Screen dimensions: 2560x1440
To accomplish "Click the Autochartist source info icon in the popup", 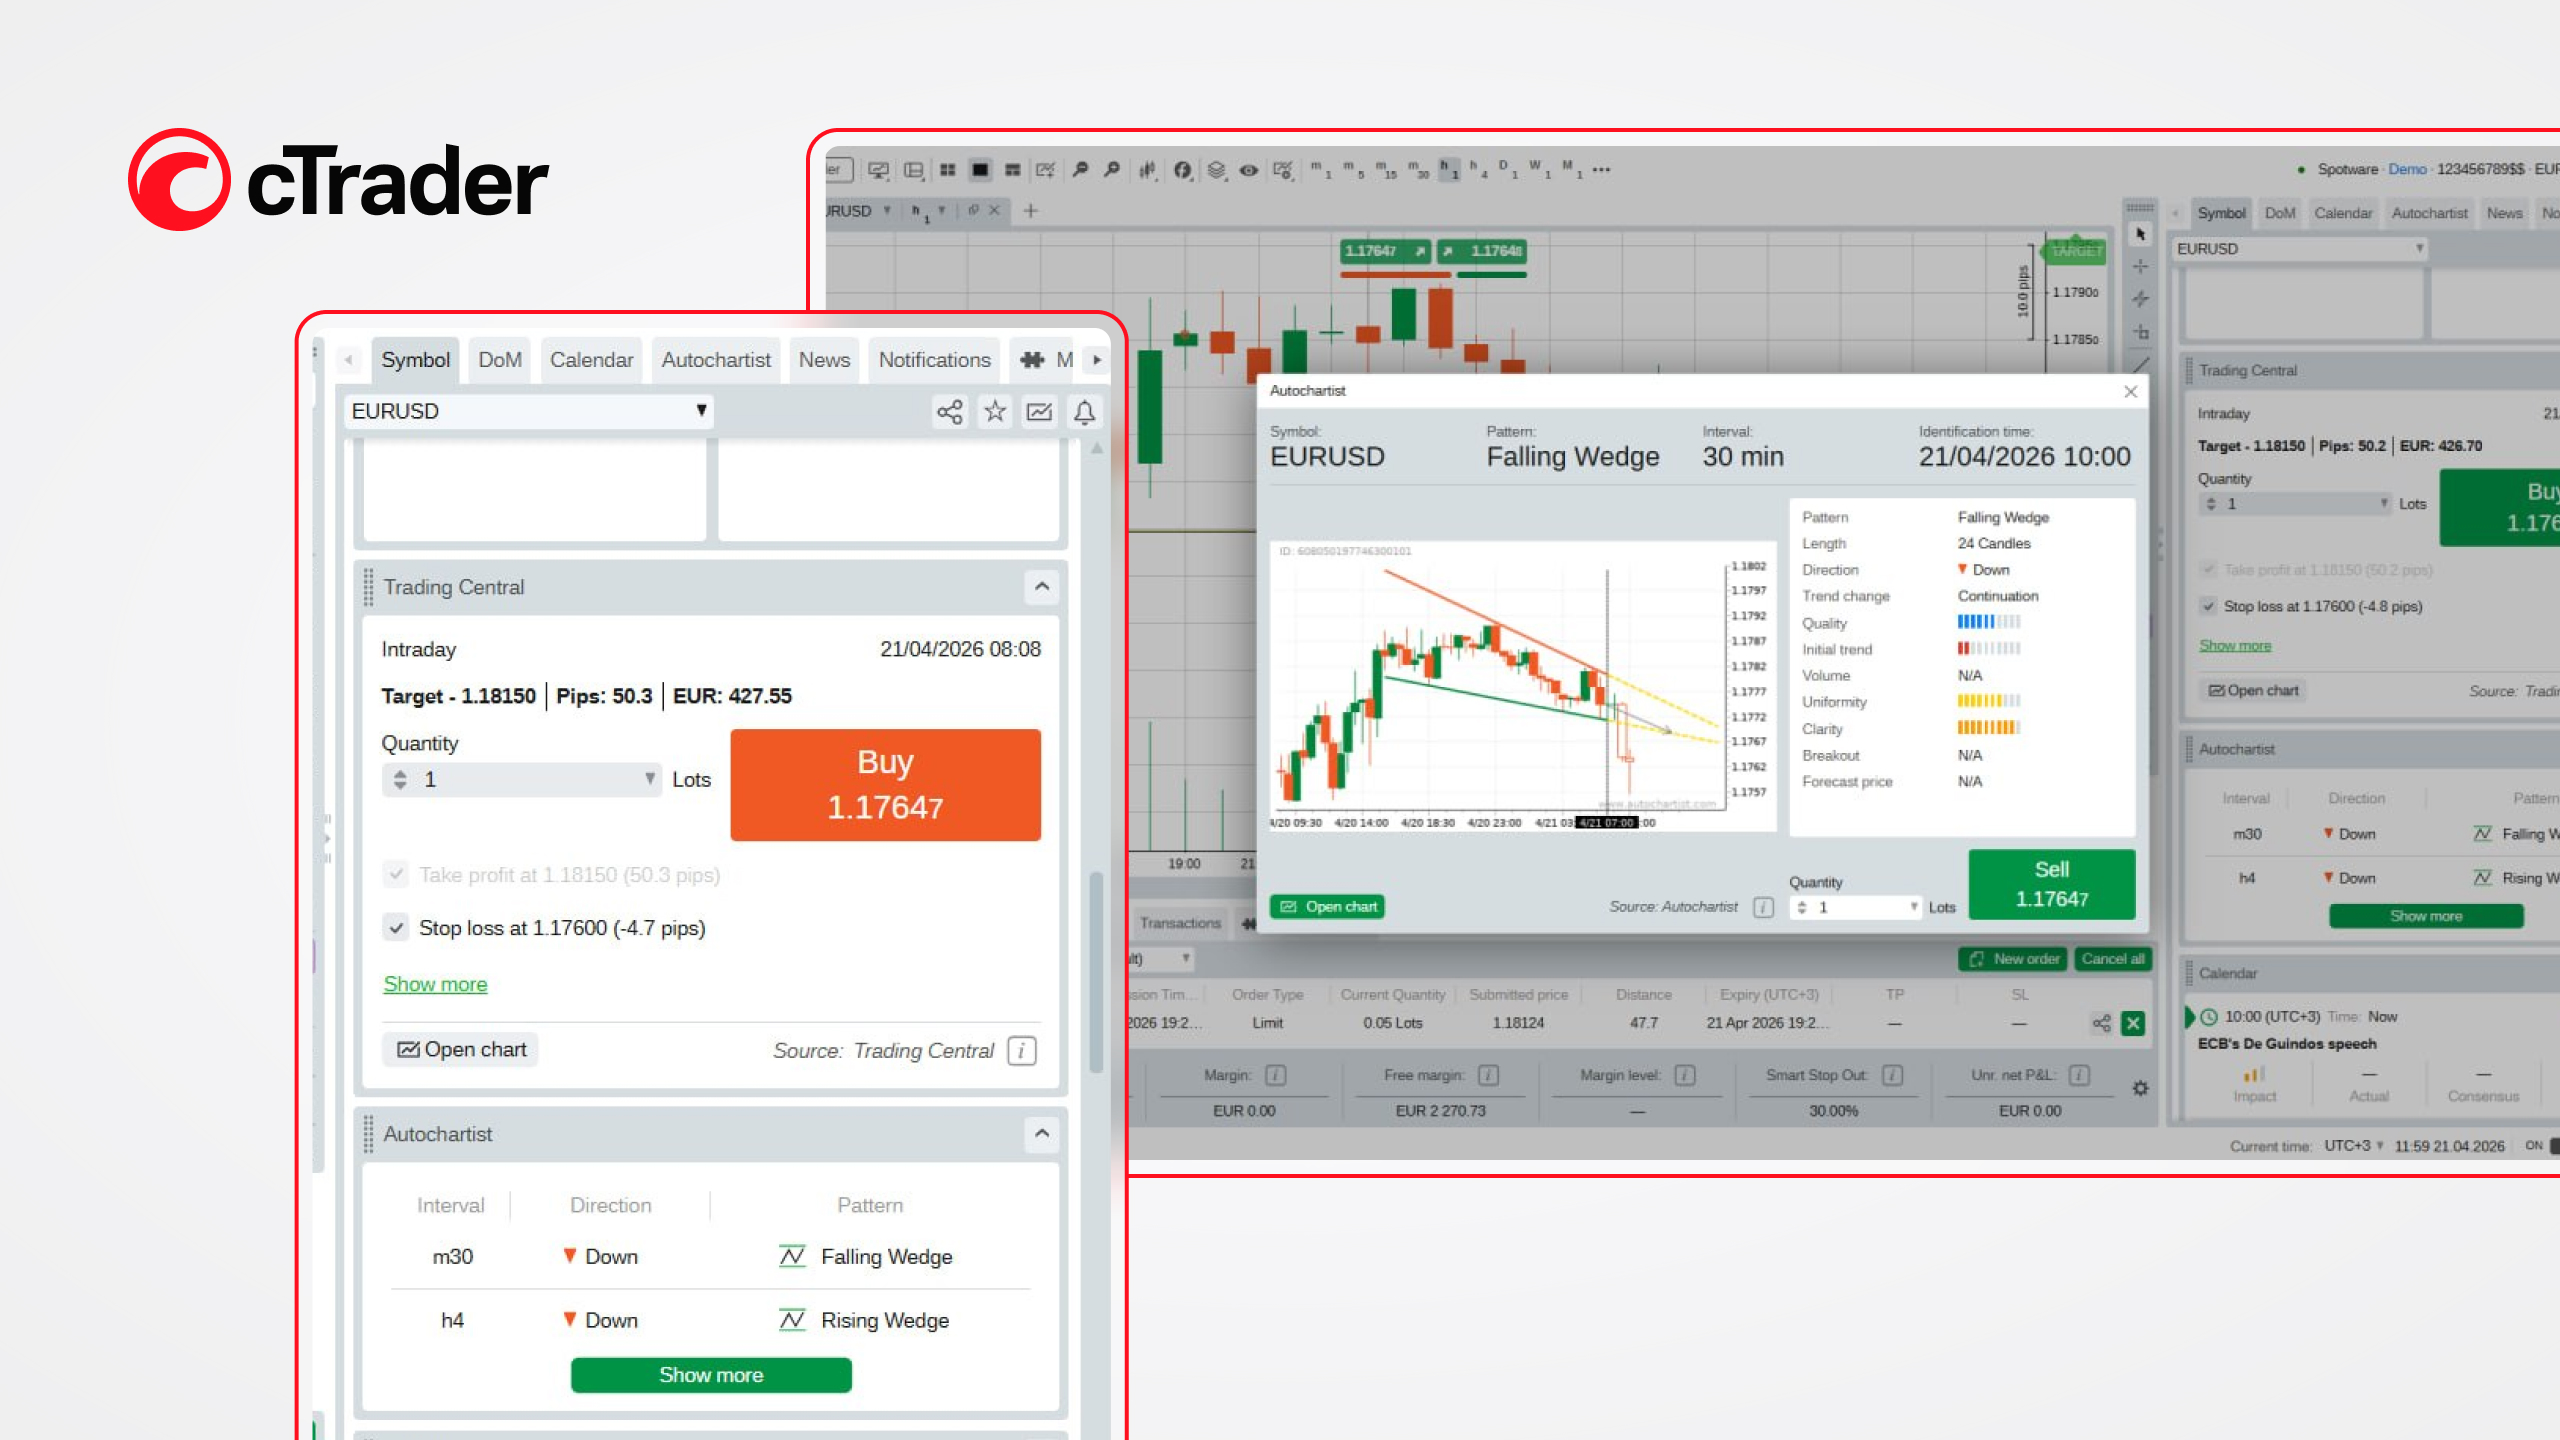I will coord(1764,907).
